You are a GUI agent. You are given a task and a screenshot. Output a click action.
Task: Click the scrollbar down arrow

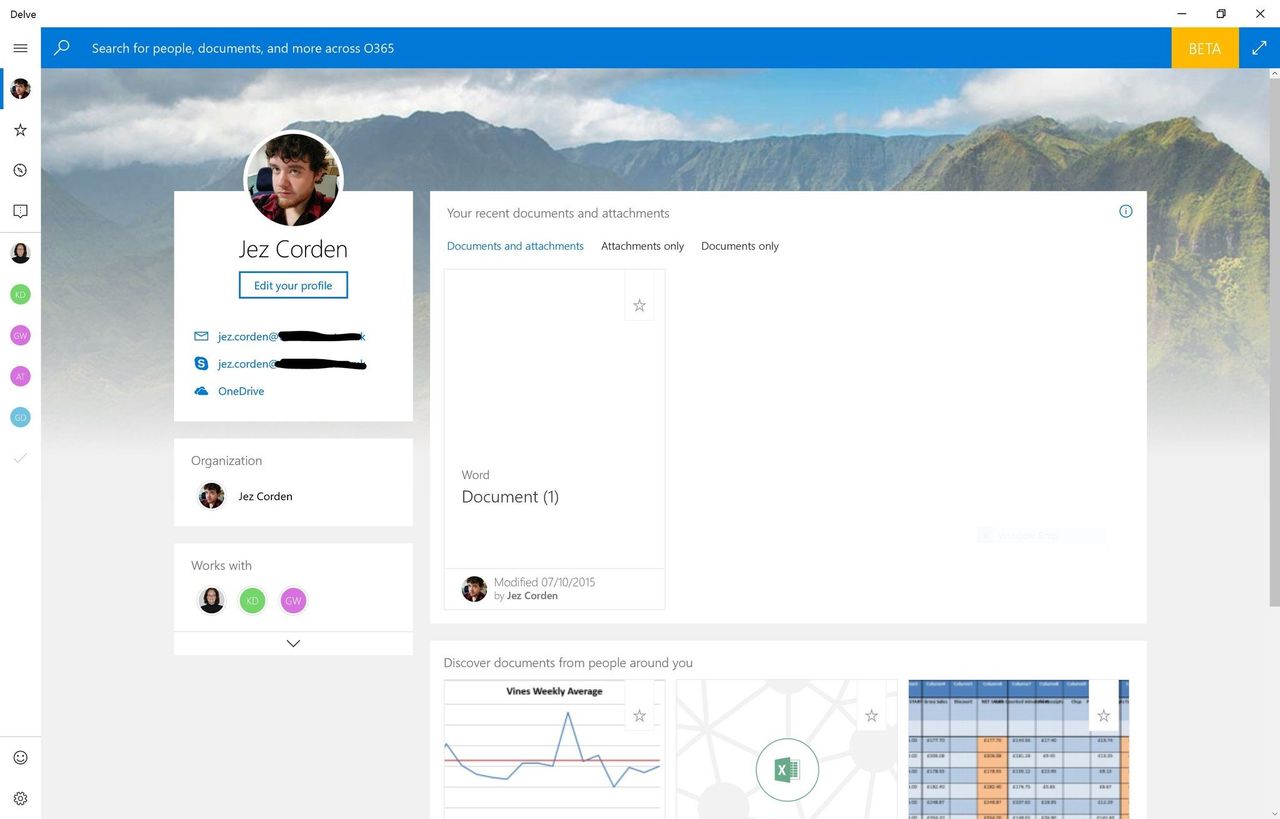point(1273,812)
